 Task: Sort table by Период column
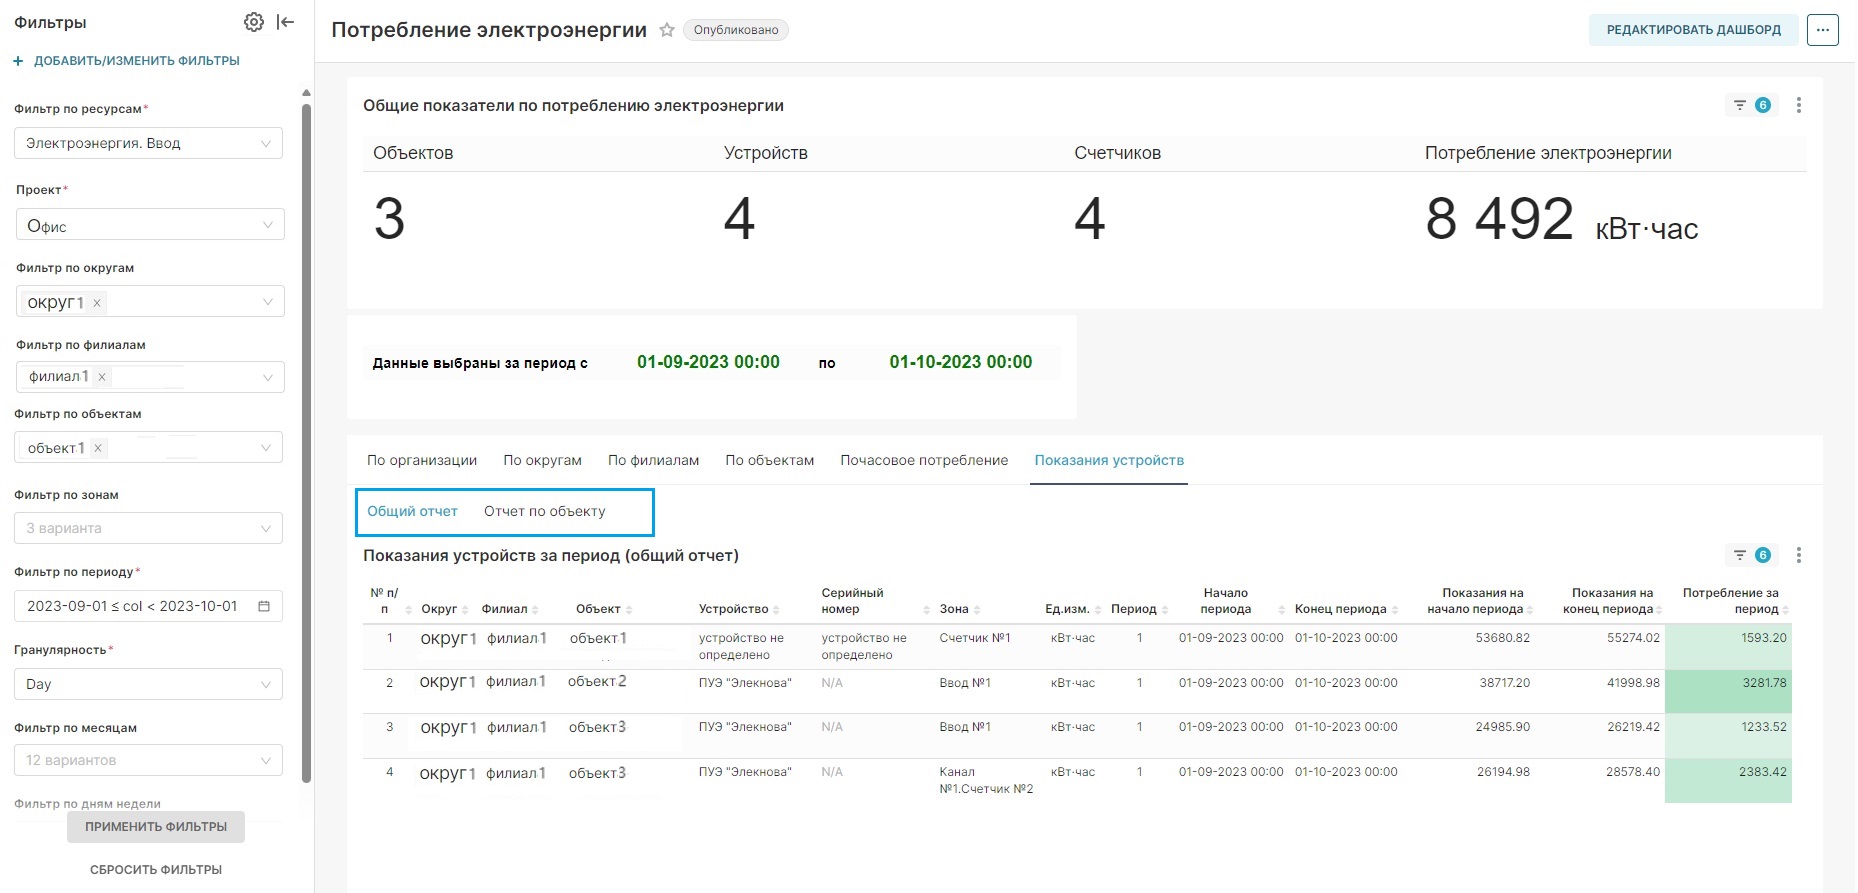[1165, 610]
